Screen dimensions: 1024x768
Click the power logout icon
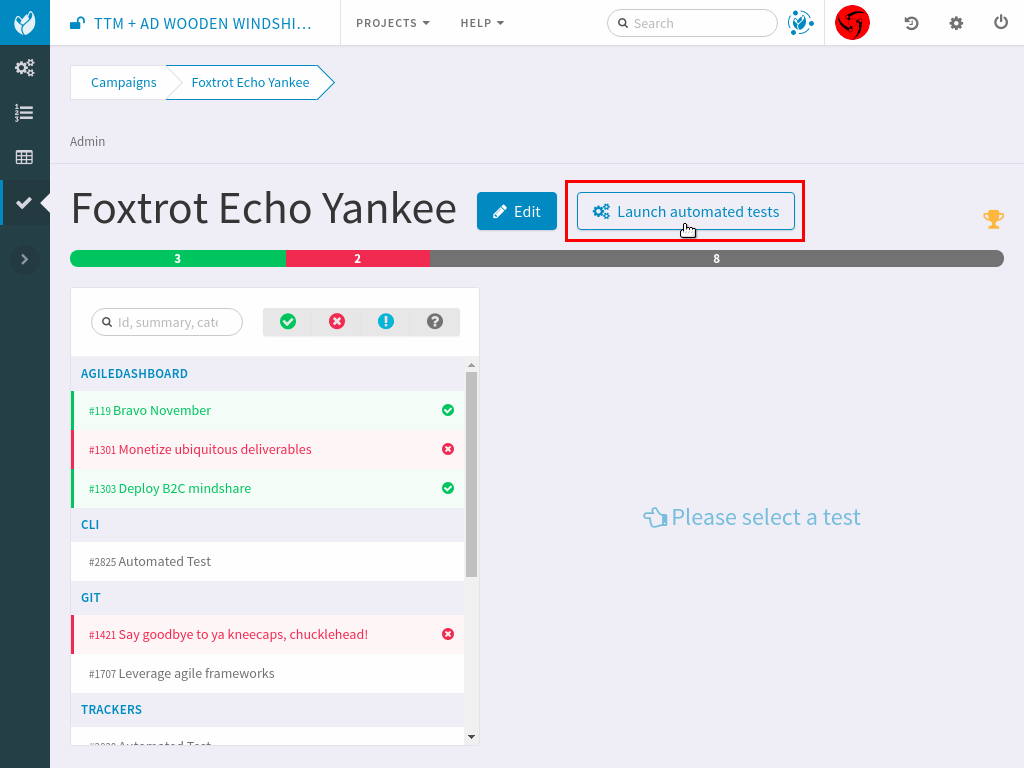[x=999, y=22]
